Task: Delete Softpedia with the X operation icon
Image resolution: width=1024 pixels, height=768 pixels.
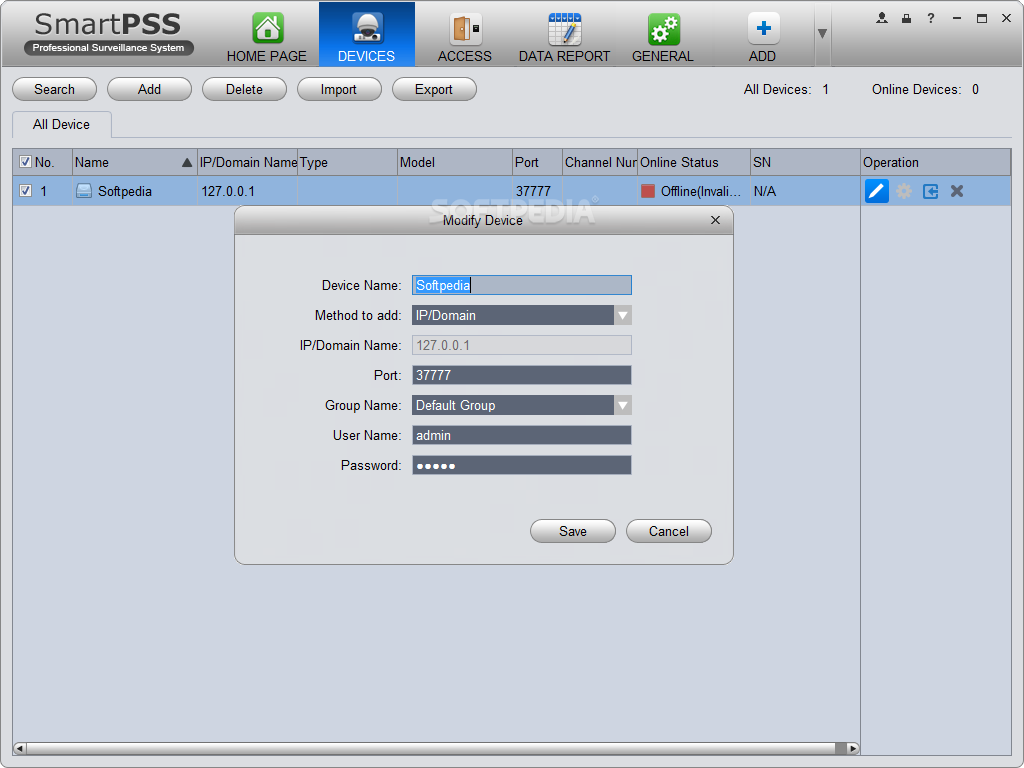Action: (957, 191)
